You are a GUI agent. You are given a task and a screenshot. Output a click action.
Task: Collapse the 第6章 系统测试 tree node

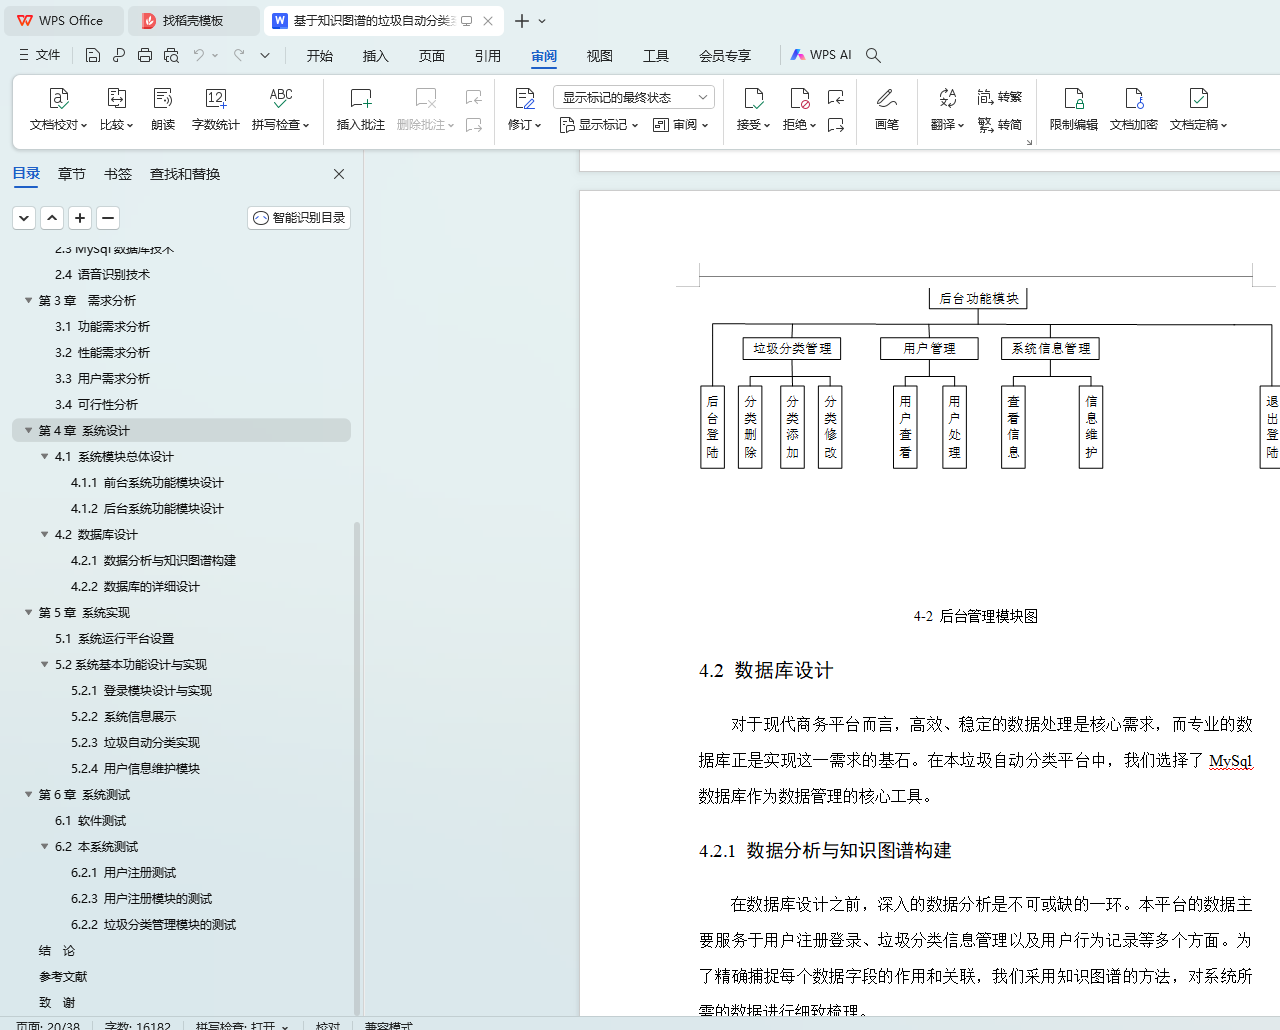[x=28, y=794]
